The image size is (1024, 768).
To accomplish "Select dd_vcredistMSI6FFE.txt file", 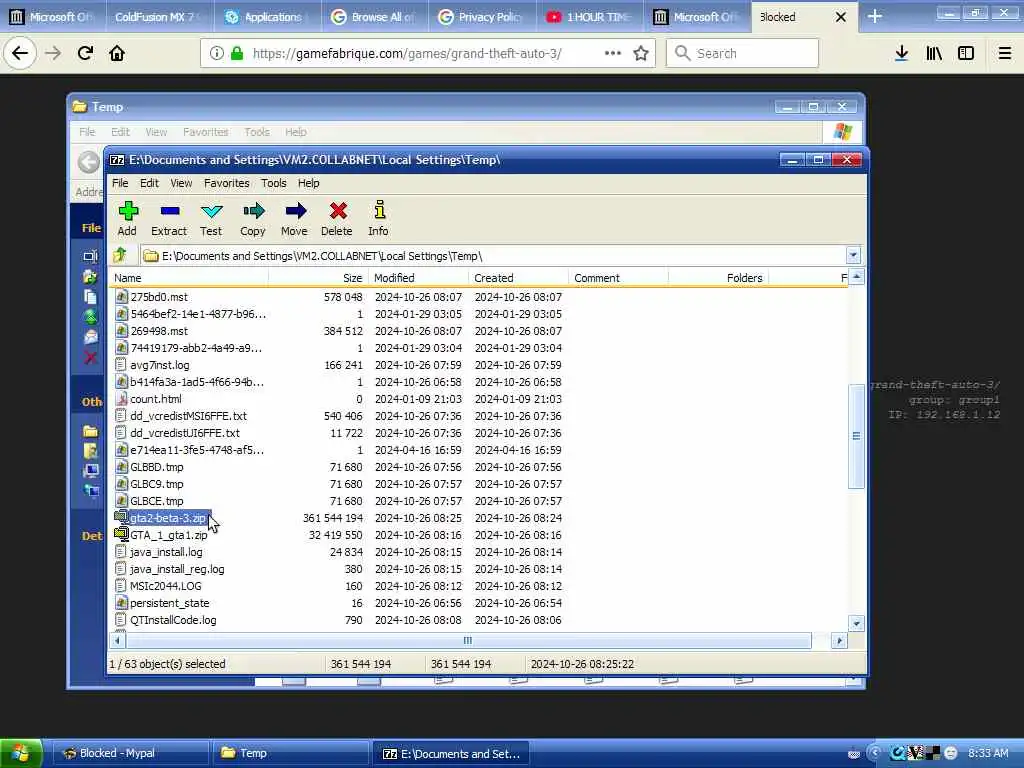I will point(188,416).
